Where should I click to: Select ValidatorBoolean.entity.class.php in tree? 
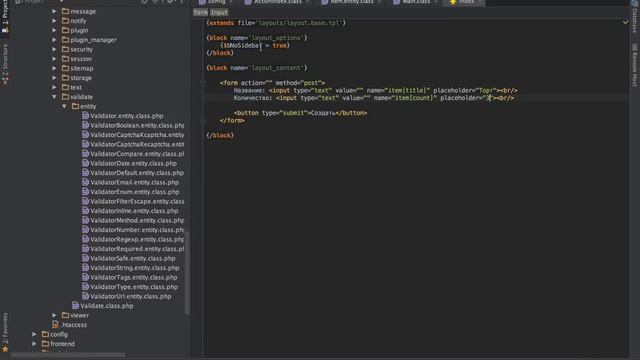click(x=133, y=125)
